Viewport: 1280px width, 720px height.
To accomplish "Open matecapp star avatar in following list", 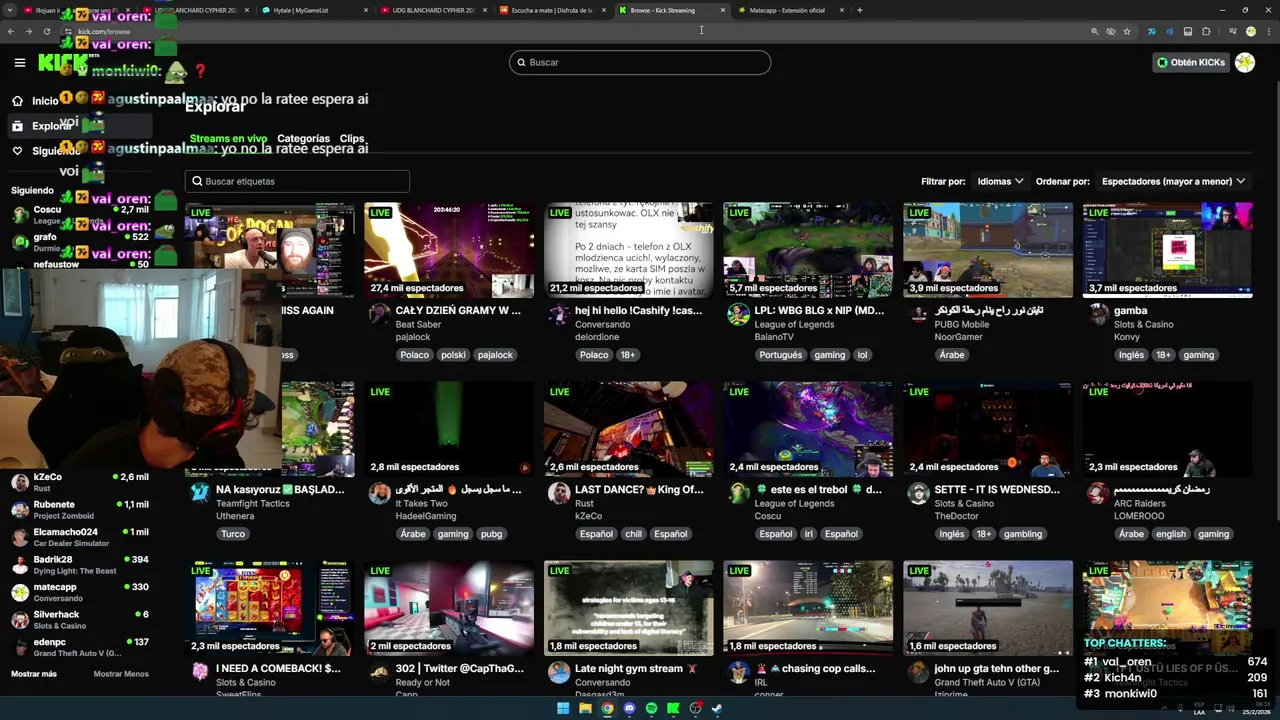I will click(20, 592).
